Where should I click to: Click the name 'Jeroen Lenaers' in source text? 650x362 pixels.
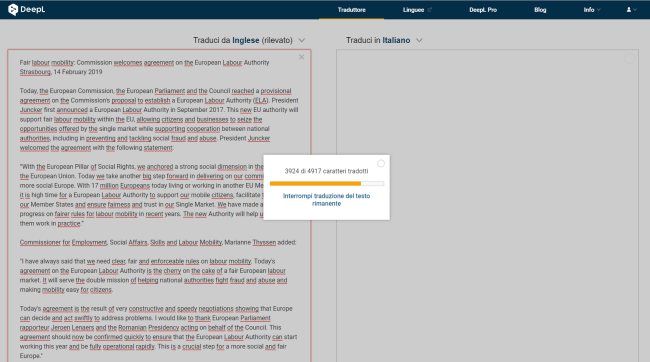73,328
